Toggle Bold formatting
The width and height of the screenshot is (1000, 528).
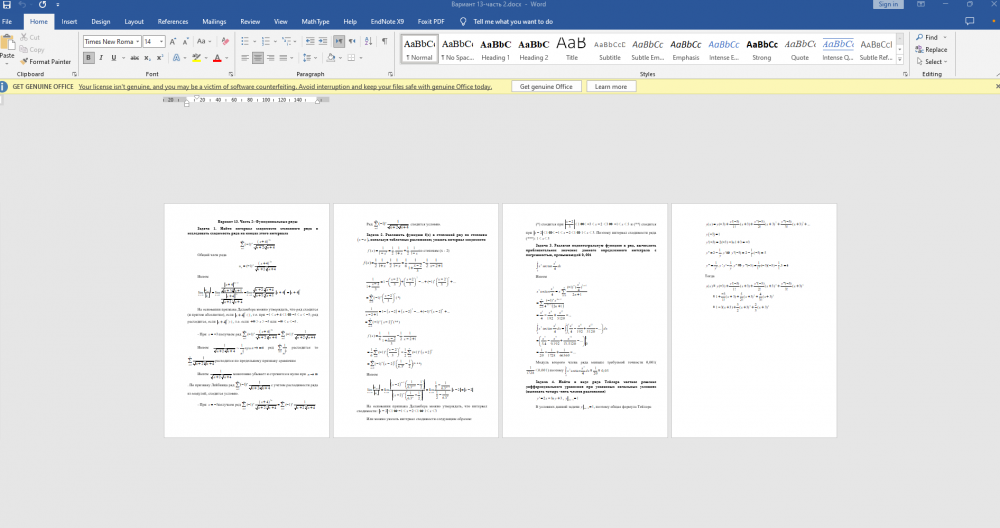click(x=88, y=58)
